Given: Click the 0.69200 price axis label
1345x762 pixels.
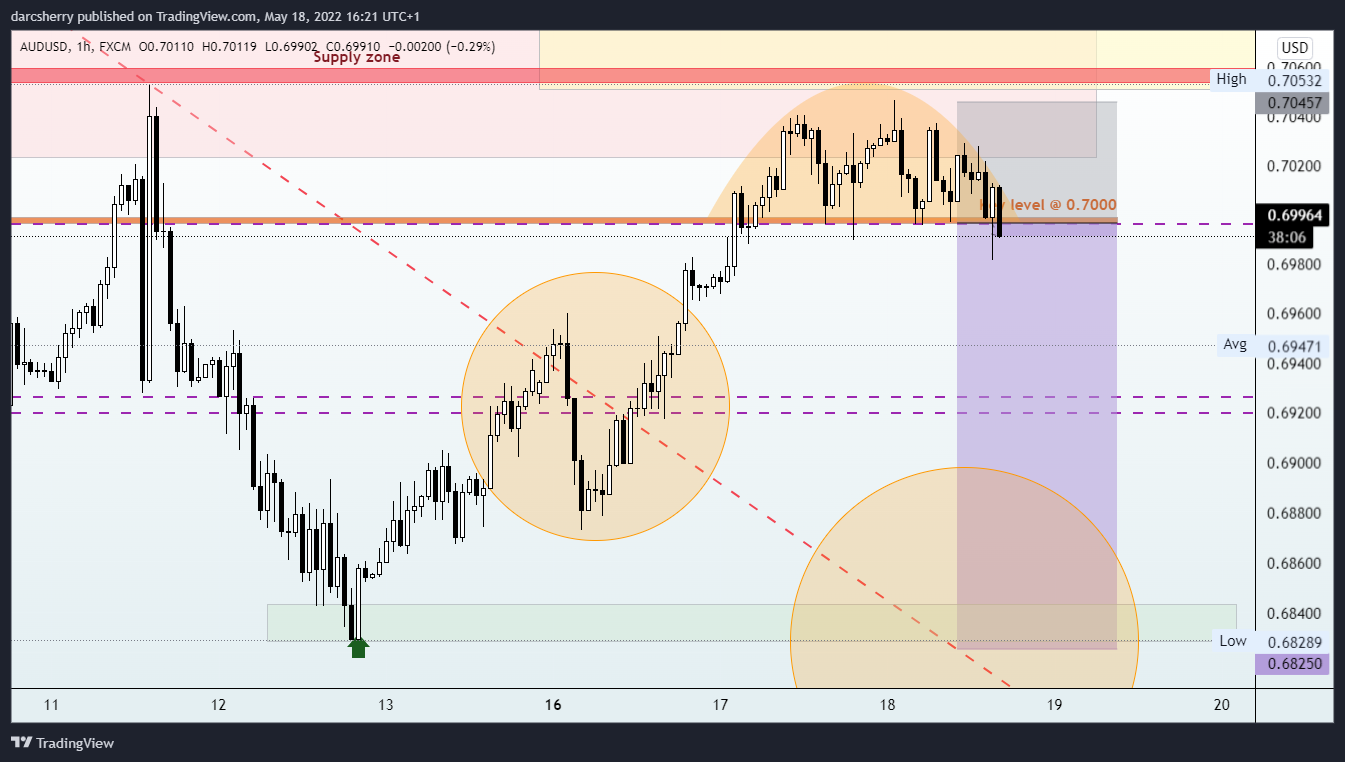Looking at the screenshot, I should coord(1295,413).
